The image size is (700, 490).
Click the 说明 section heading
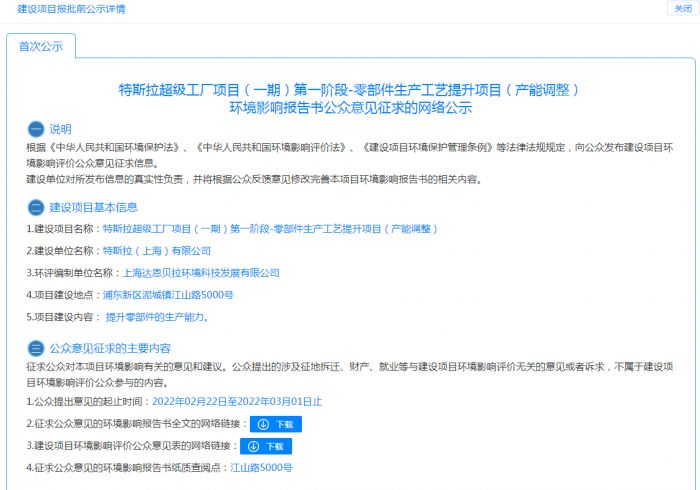pos(60,129)
